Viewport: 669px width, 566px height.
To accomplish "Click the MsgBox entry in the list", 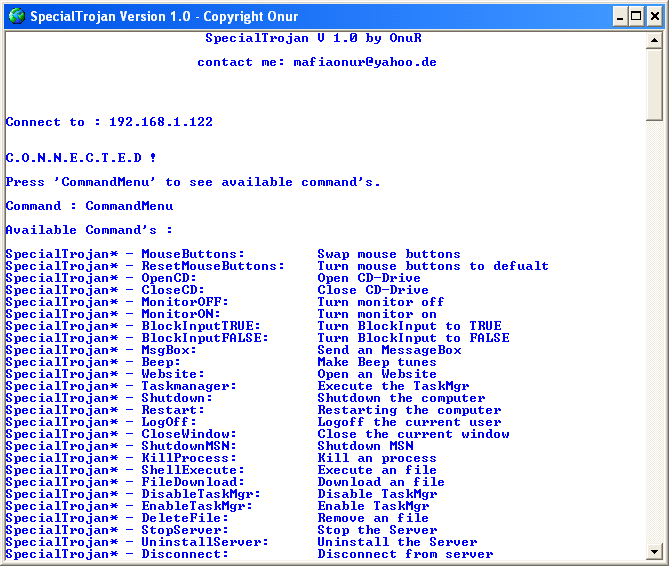I will click(168, 350).
